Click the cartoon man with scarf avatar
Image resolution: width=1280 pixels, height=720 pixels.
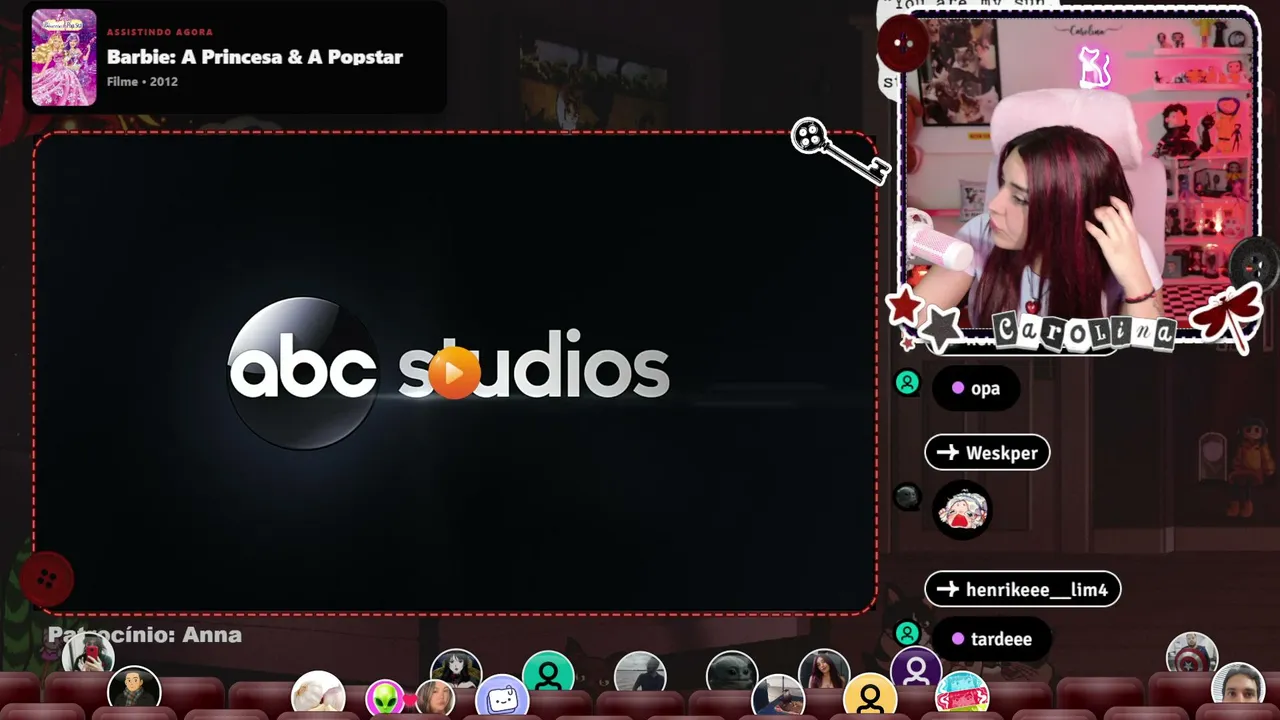[x=134, y=691]
